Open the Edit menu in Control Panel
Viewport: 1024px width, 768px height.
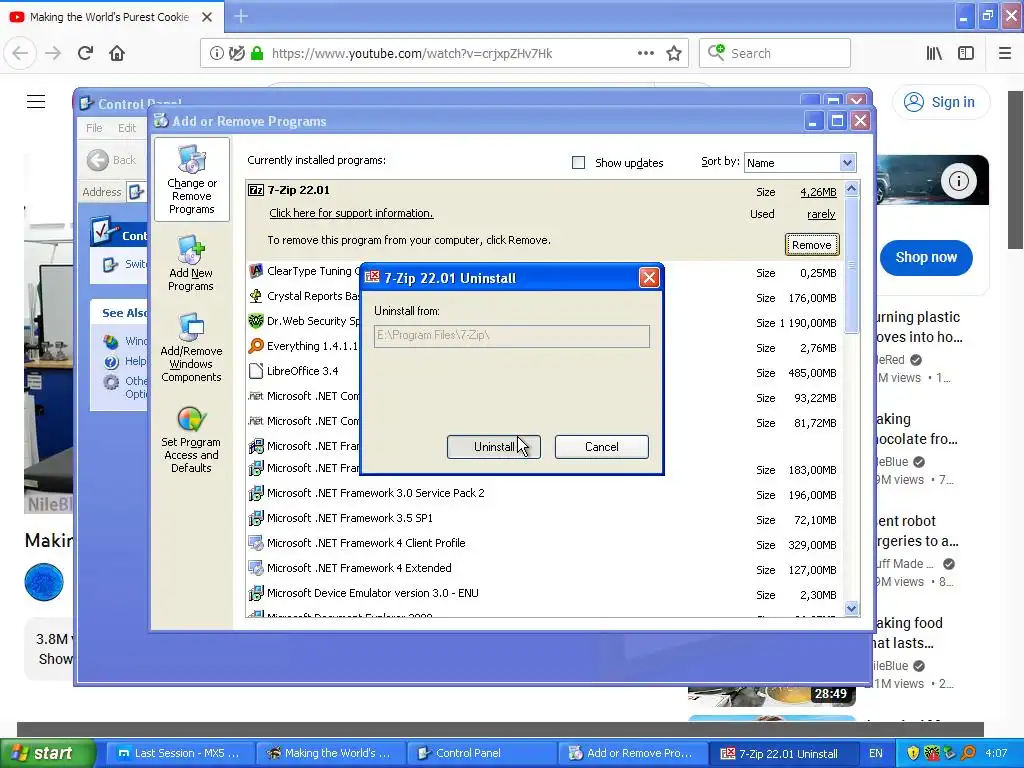(x=127, y=128)
